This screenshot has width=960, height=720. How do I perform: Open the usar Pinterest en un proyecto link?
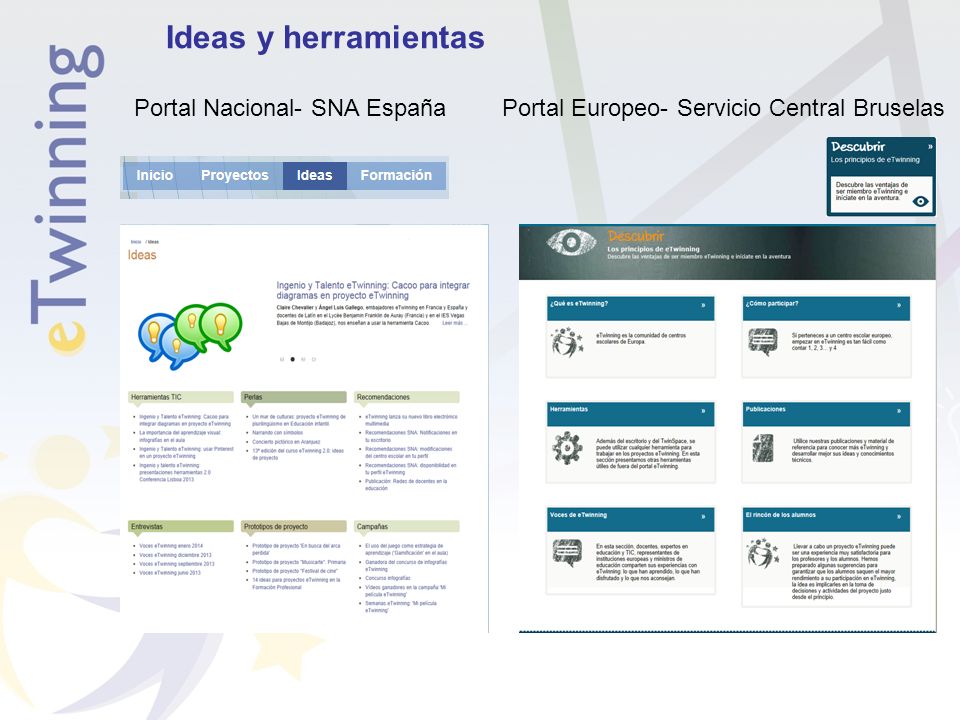coord(186,452)
